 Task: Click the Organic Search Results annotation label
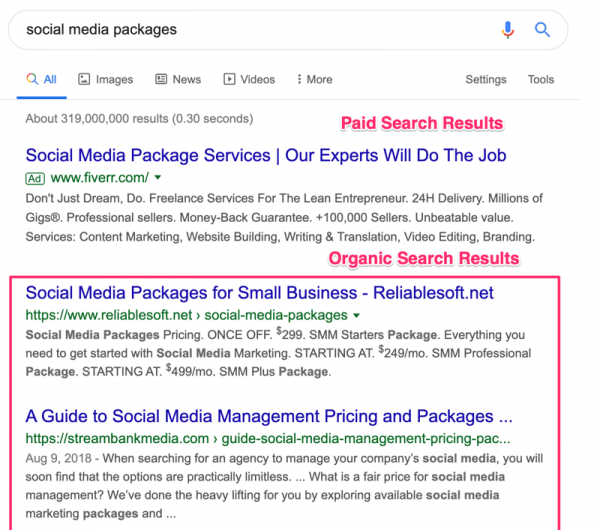(x=424, y=259)
